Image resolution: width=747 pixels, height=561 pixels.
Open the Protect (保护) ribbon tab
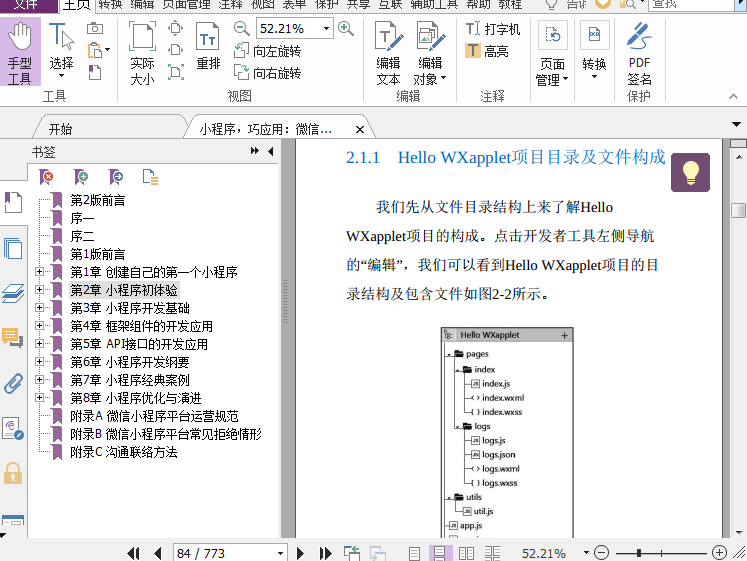coord(326,5)
